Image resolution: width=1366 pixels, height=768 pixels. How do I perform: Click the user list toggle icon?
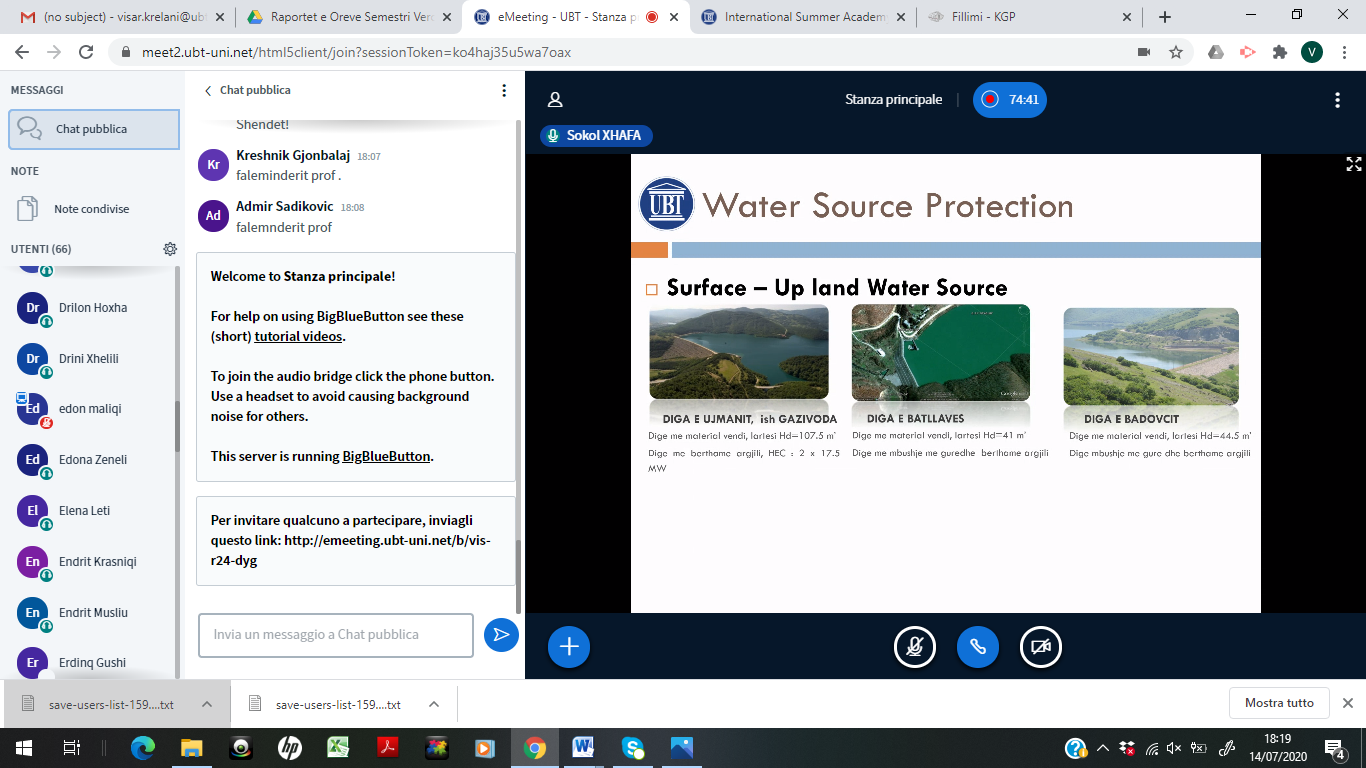tap(555, 100)
